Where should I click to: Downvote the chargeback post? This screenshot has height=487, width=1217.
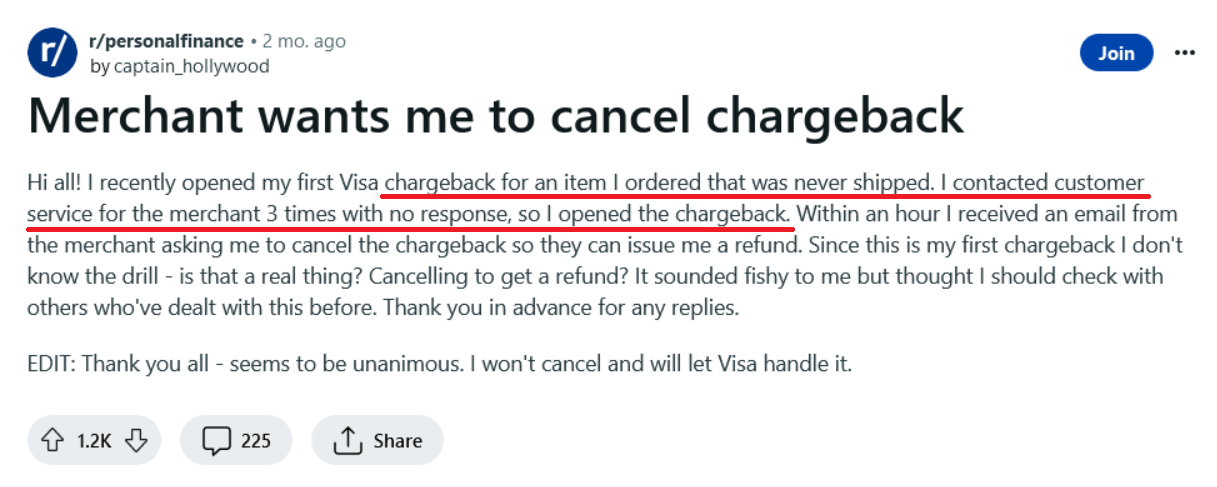[137, 440]
